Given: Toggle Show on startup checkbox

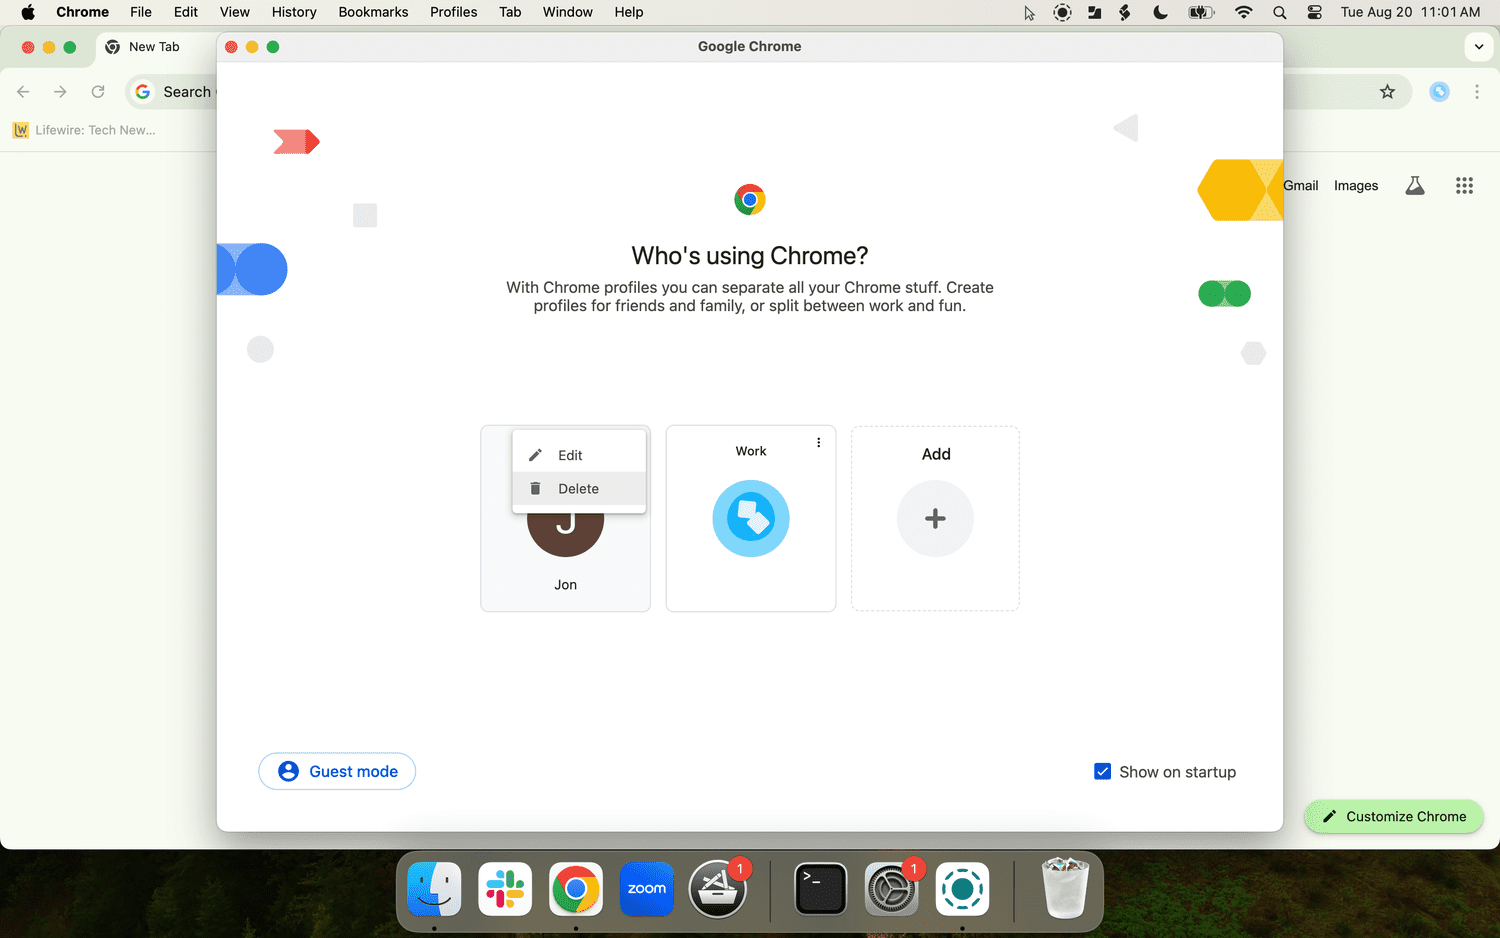Looking at the screenshot, I should tap(1102, 772).
